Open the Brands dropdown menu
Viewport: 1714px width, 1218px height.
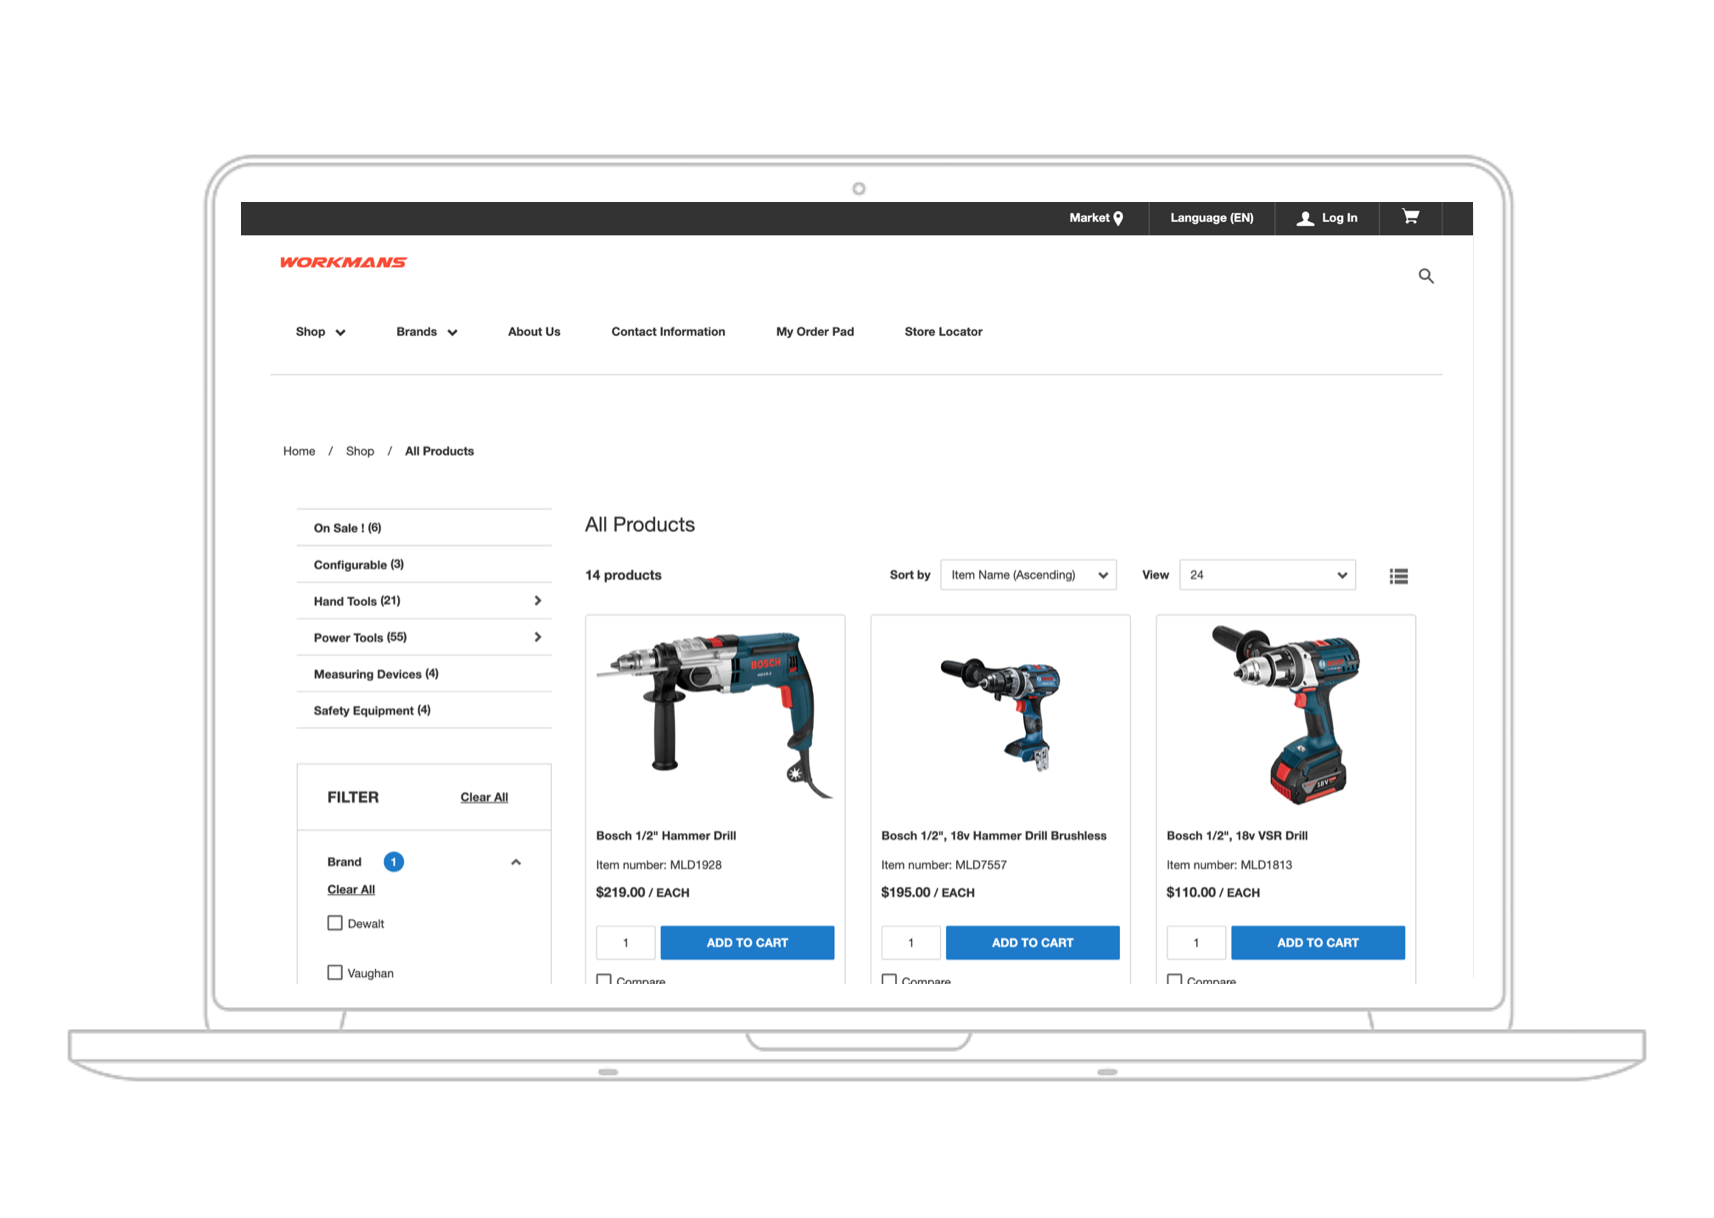[x=427, y=332]
